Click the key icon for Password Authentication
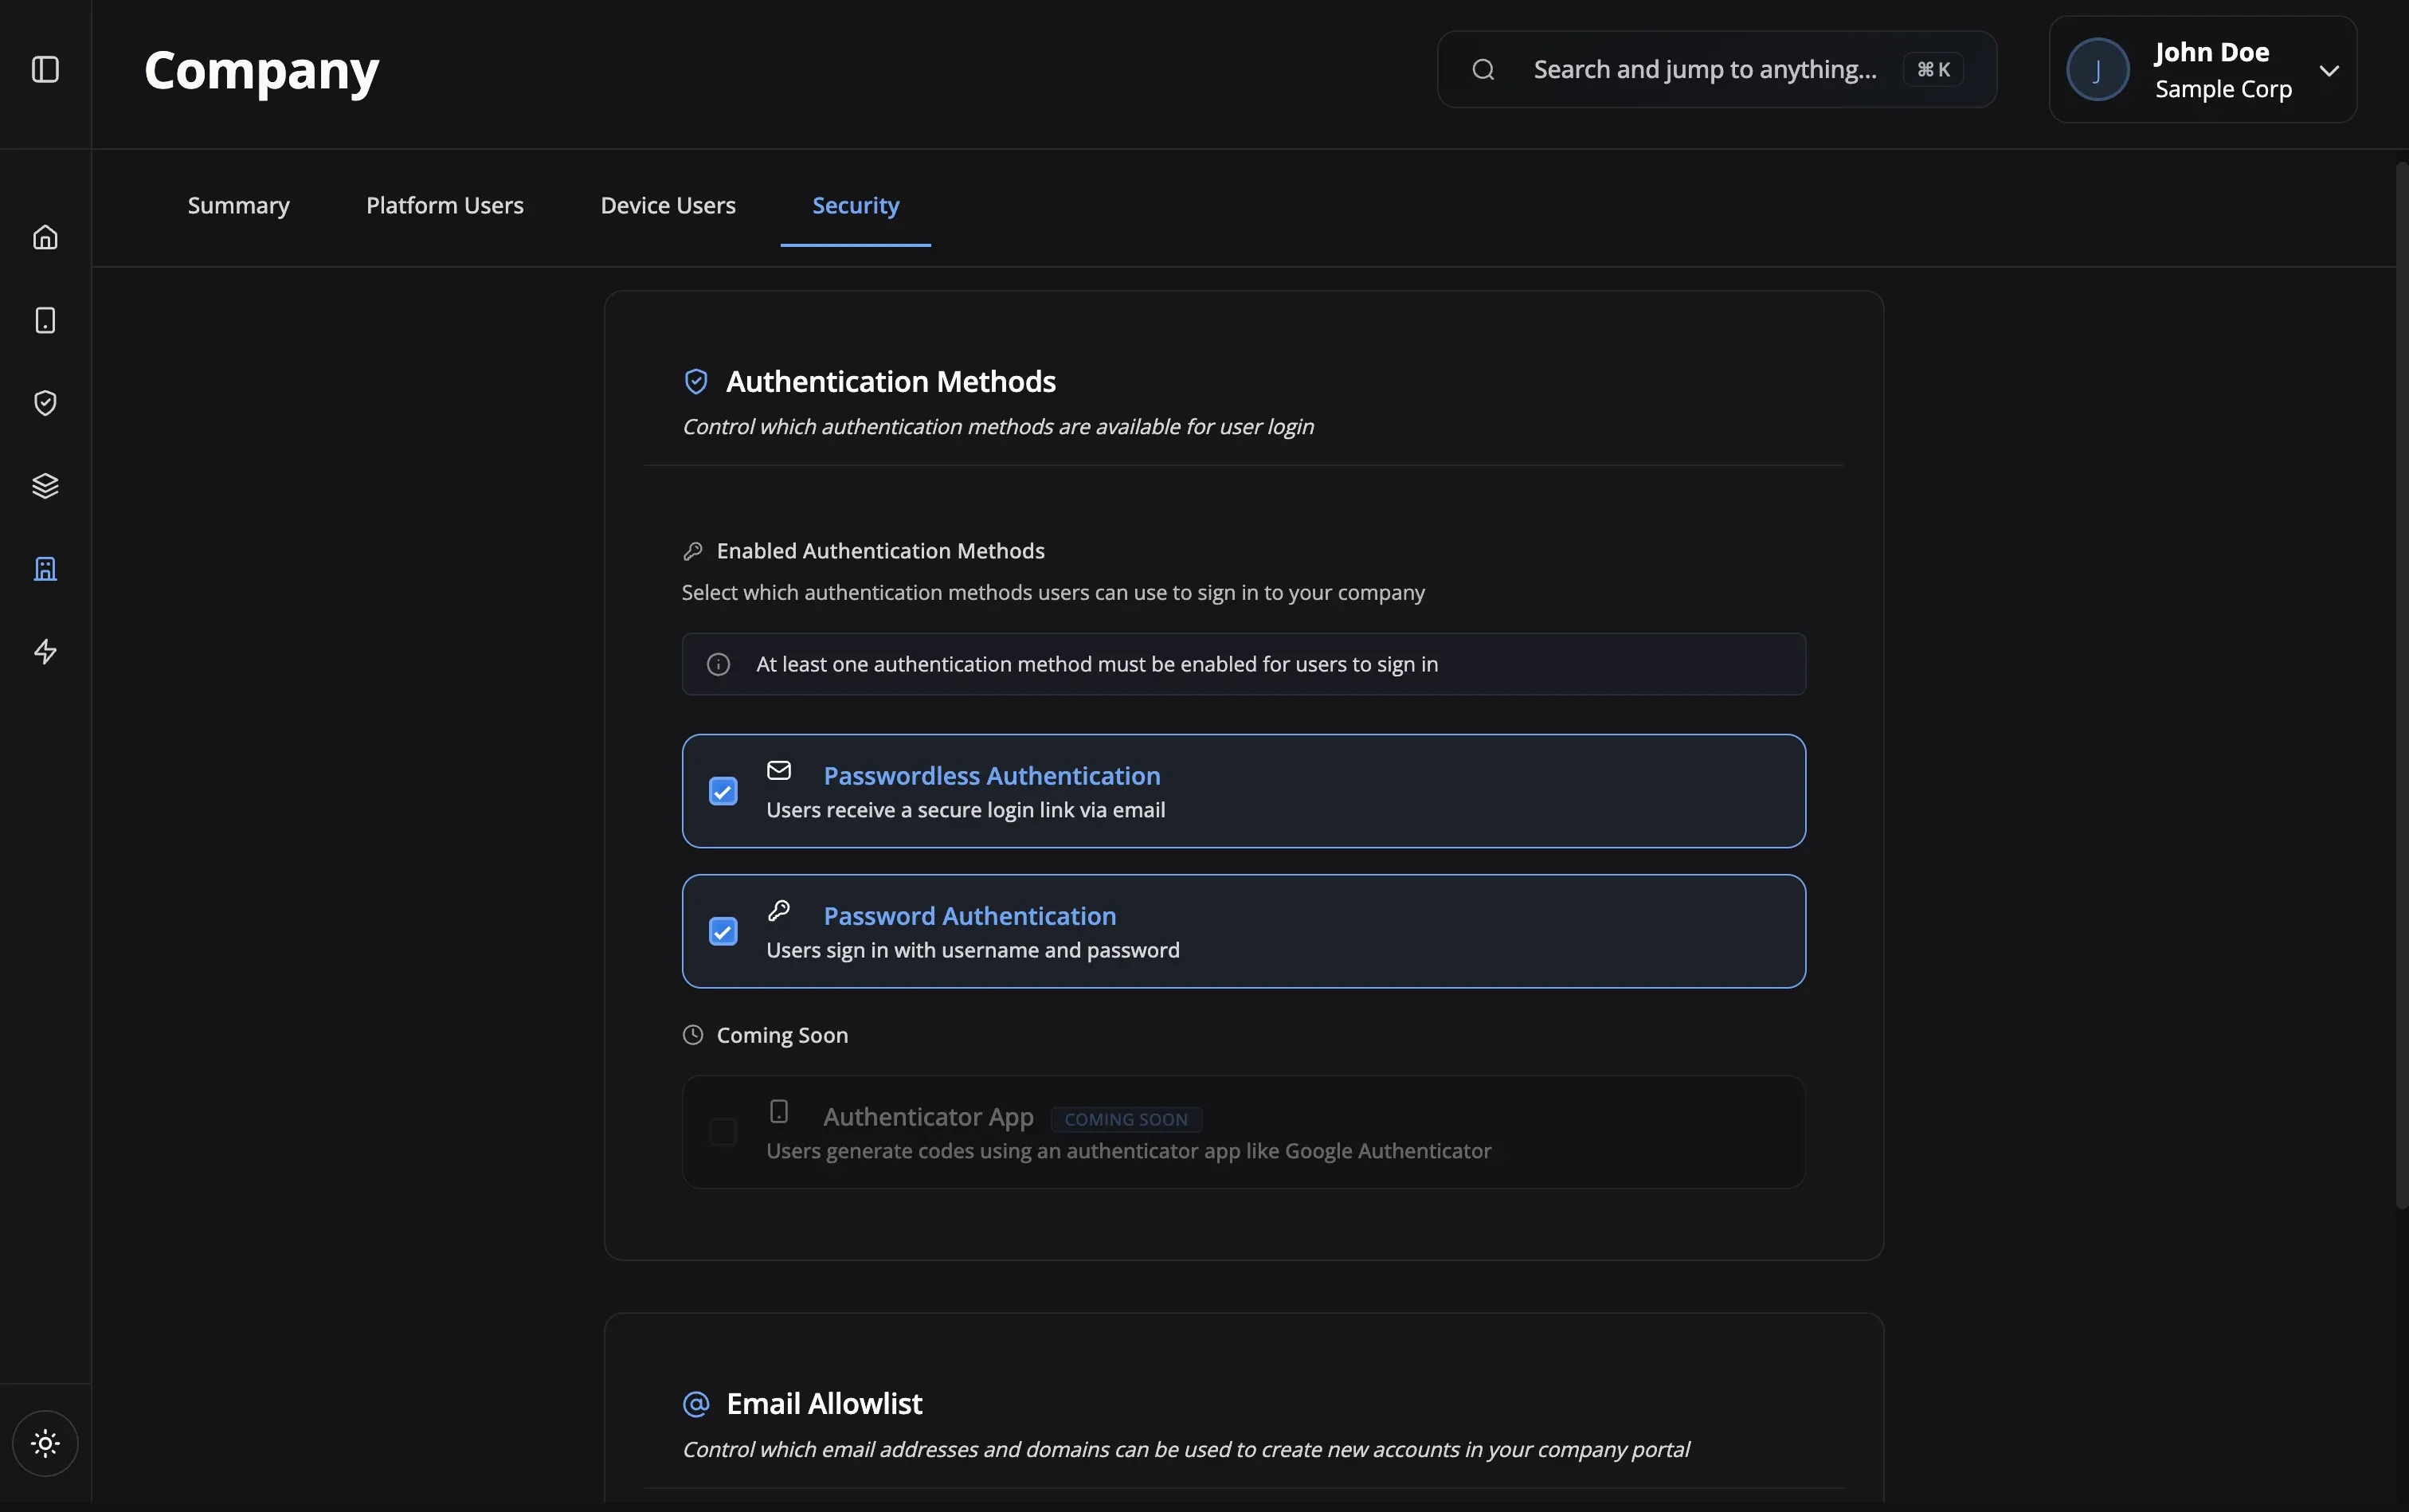The height and width of the screenshot is (1512, 2409). [779, 910]
